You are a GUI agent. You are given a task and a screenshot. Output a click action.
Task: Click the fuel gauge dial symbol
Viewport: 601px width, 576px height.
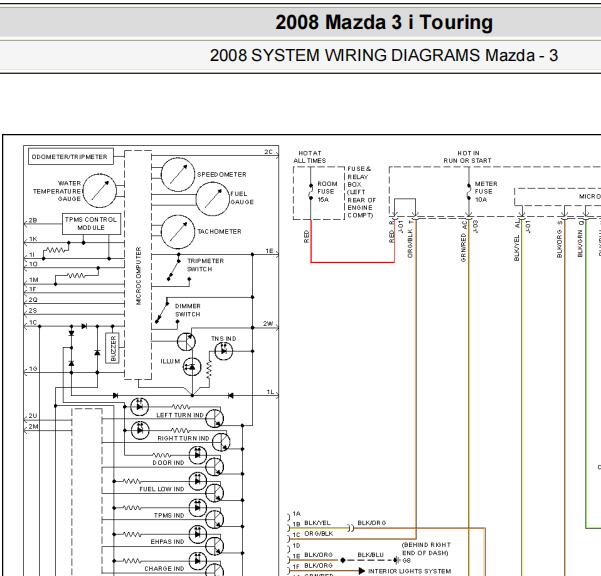point(213,199)
